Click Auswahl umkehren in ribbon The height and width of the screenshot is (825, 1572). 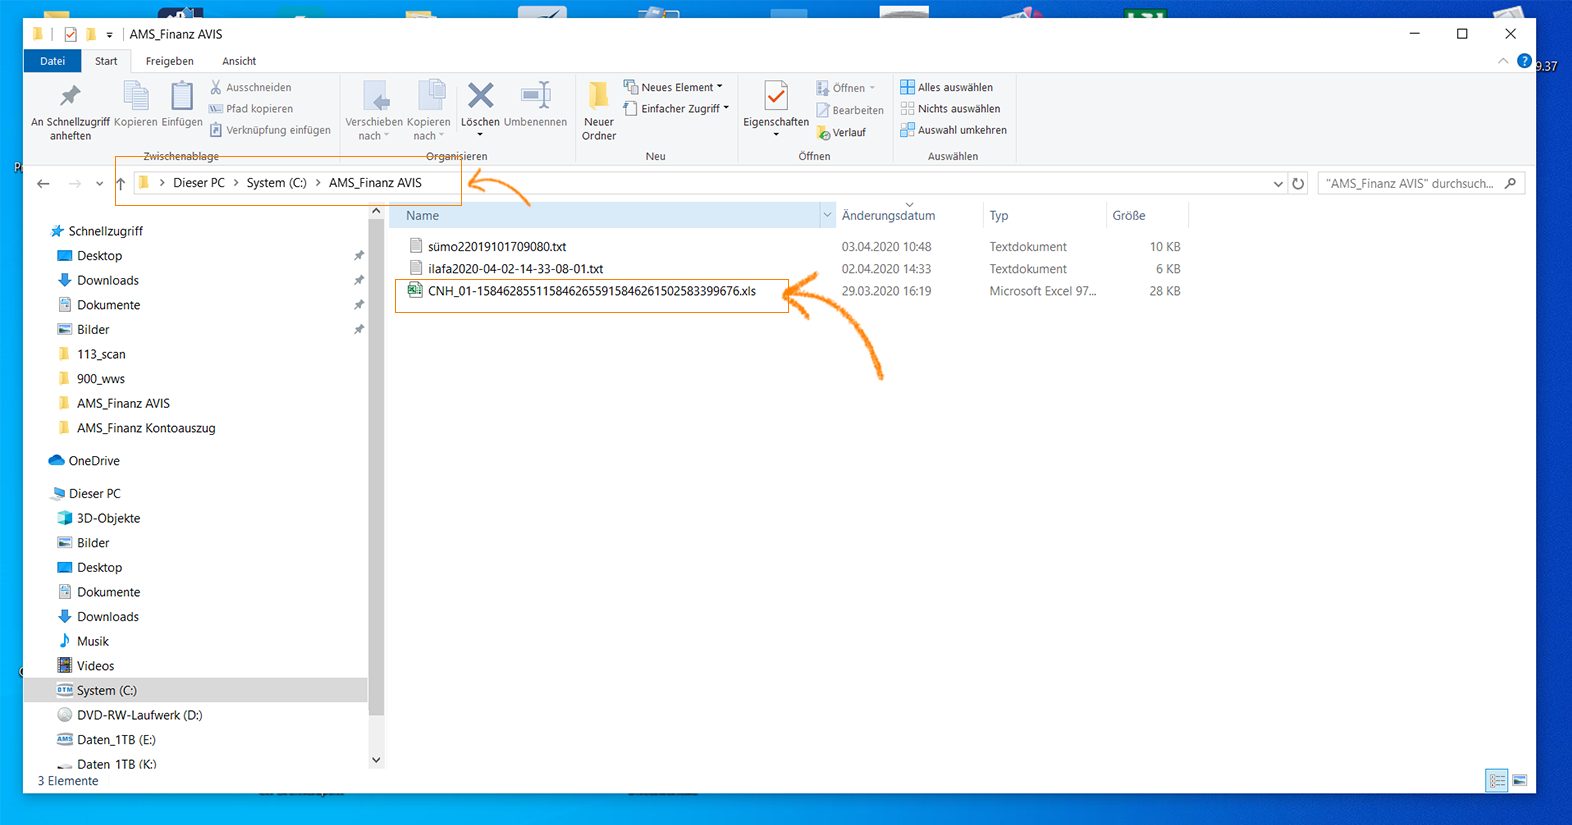click(953, 130)
